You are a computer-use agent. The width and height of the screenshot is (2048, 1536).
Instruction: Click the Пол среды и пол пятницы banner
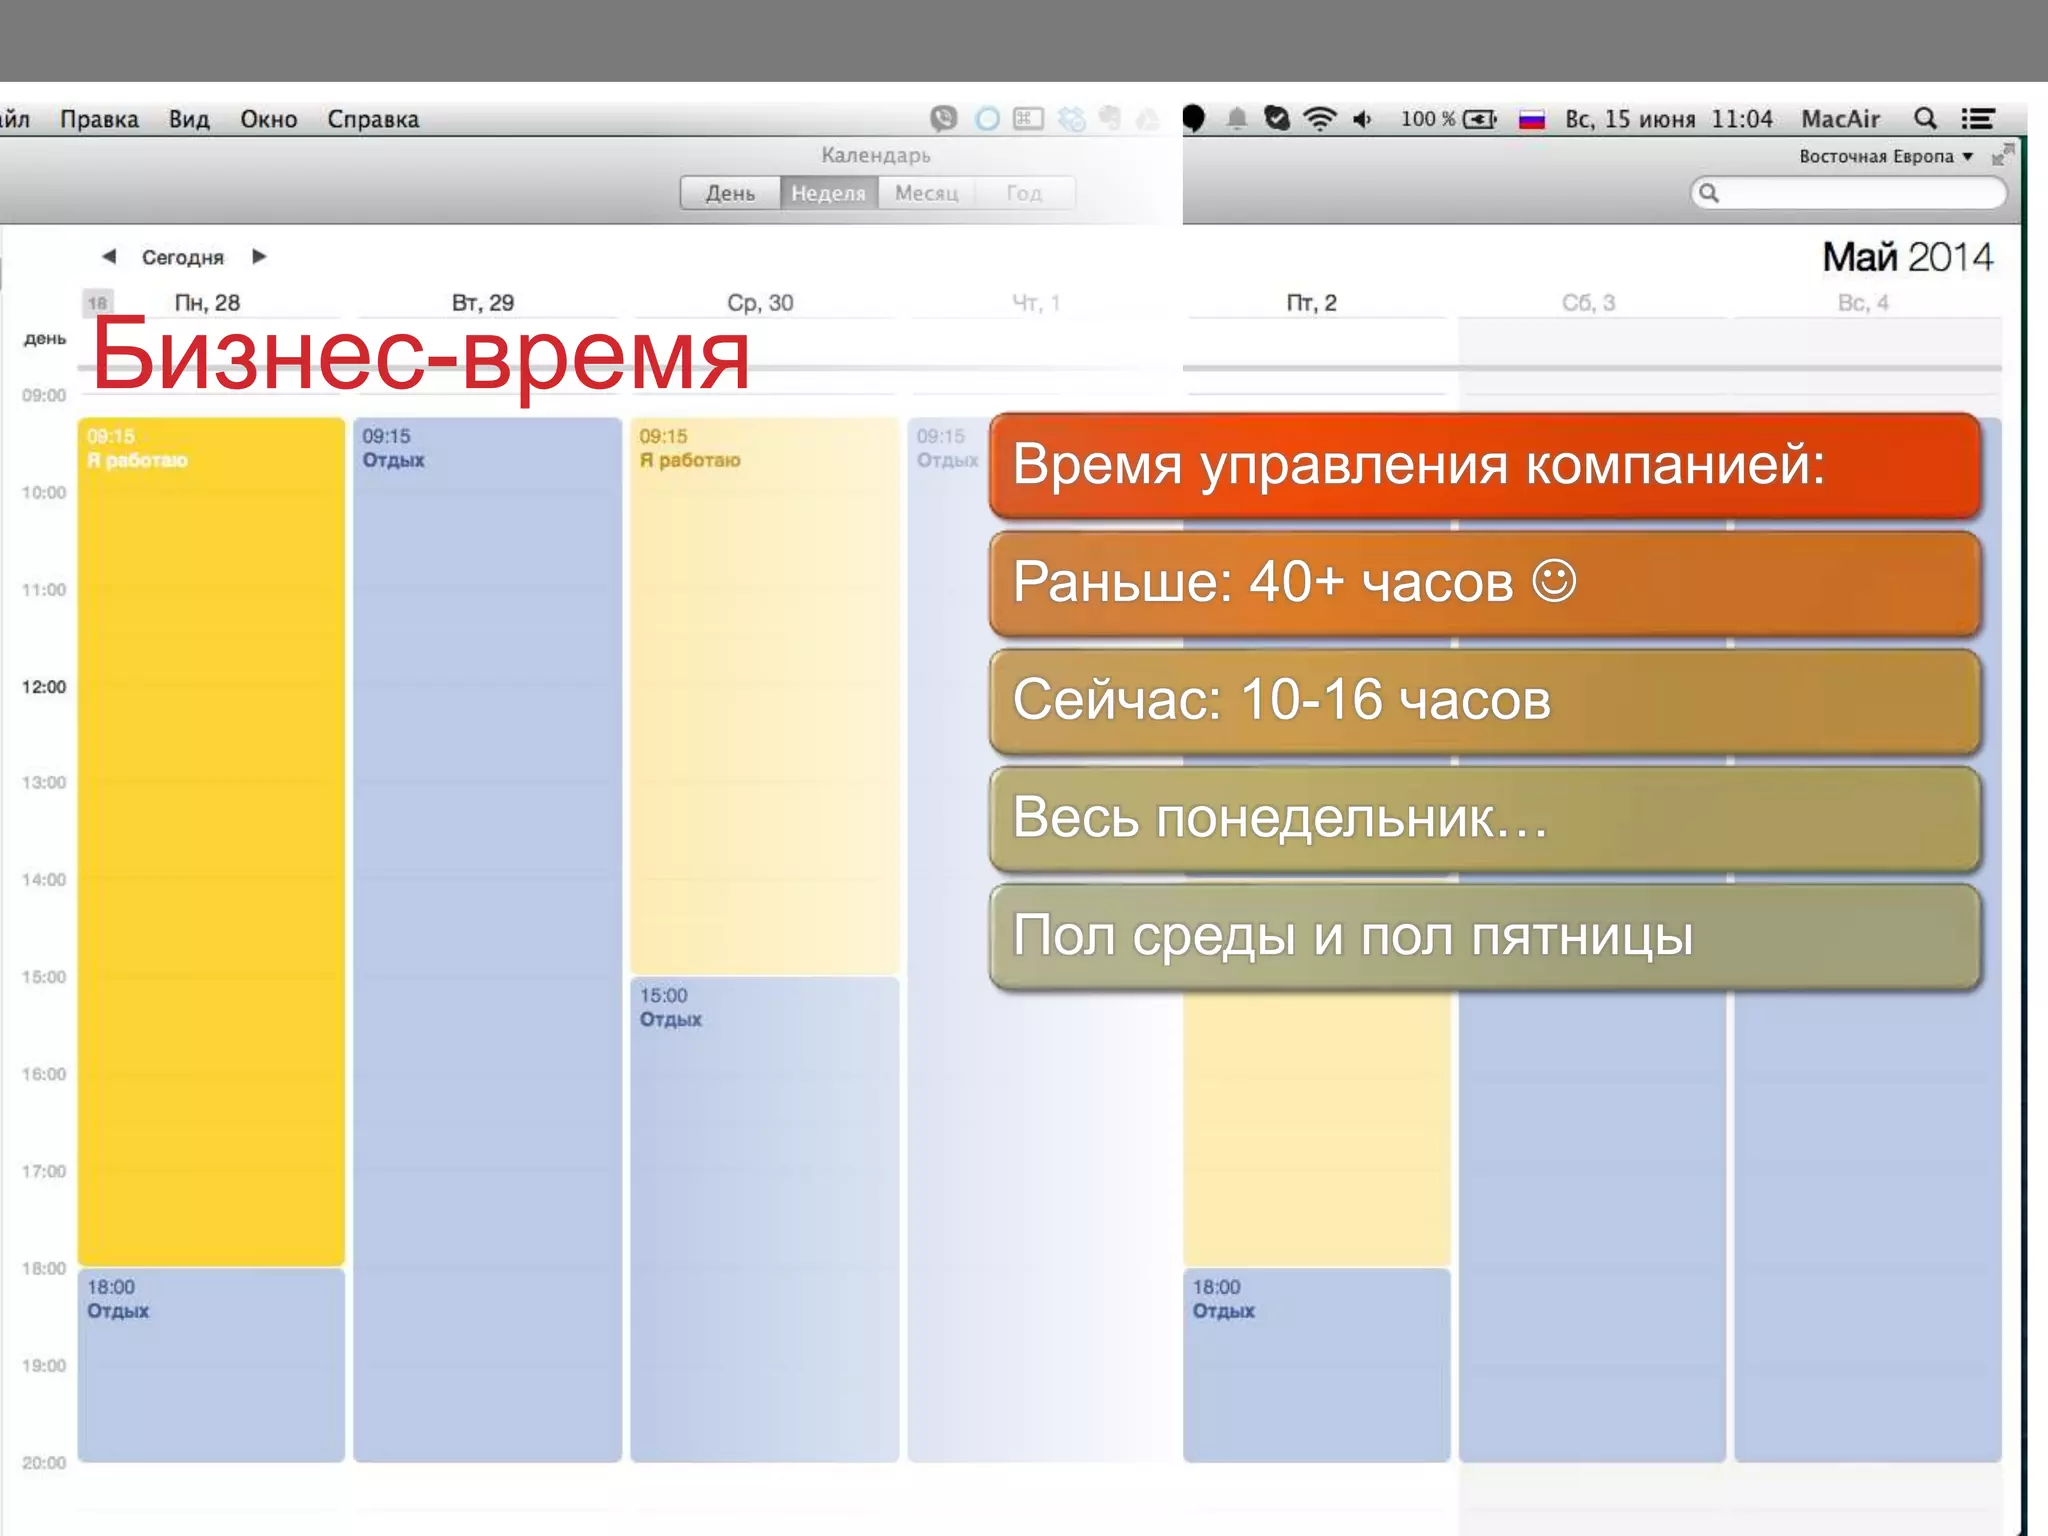coord(1485,936)
